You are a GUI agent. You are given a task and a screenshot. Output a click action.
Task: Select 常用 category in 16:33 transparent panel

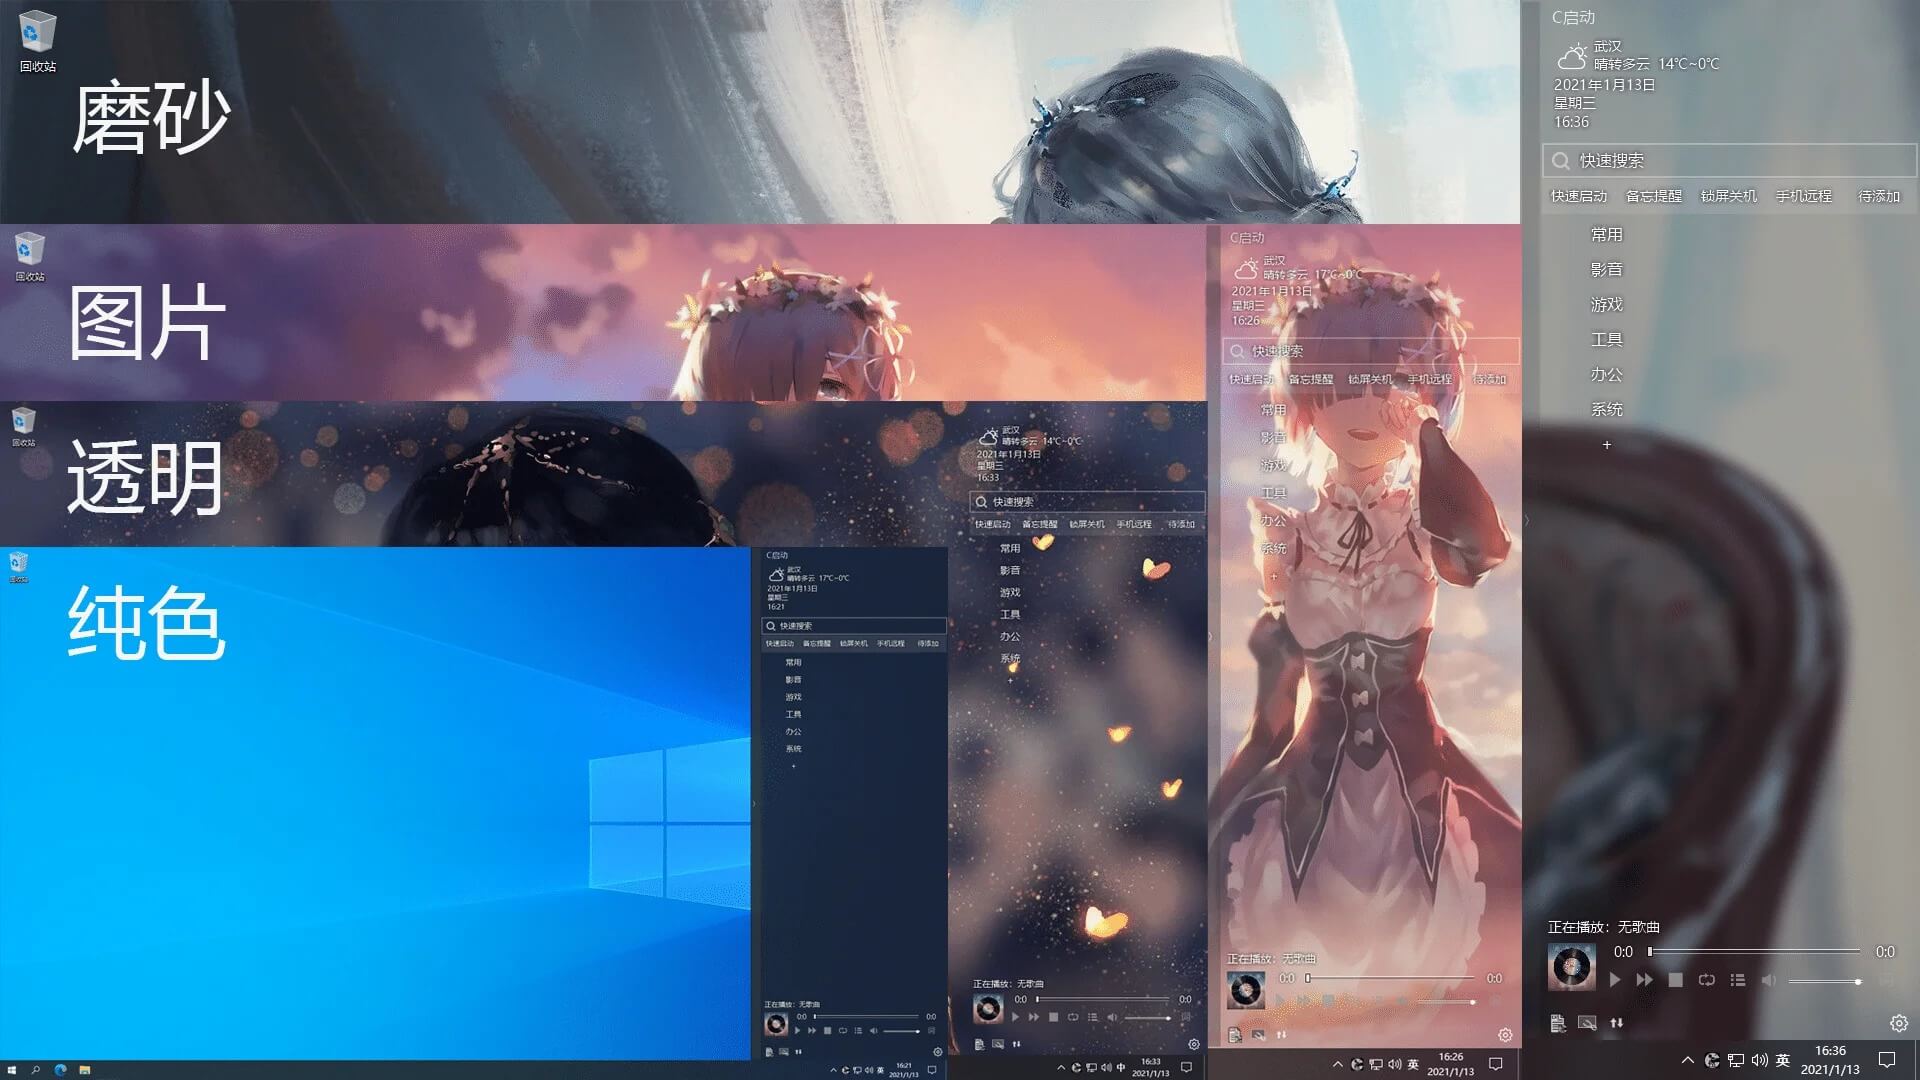click(x=1010, y=548)
